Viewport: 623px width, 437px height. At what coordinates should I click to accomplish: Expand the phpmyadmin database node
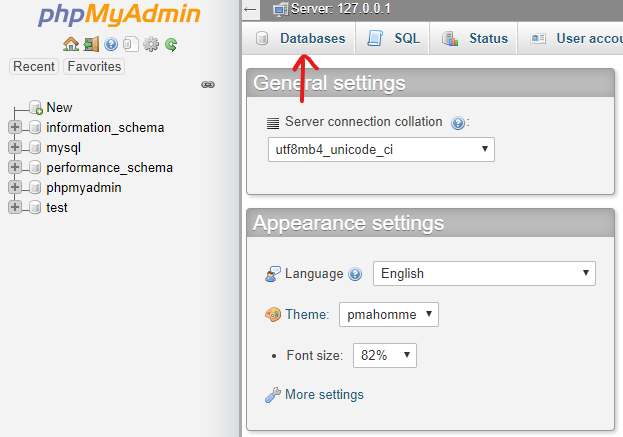(x=15, y=187)
